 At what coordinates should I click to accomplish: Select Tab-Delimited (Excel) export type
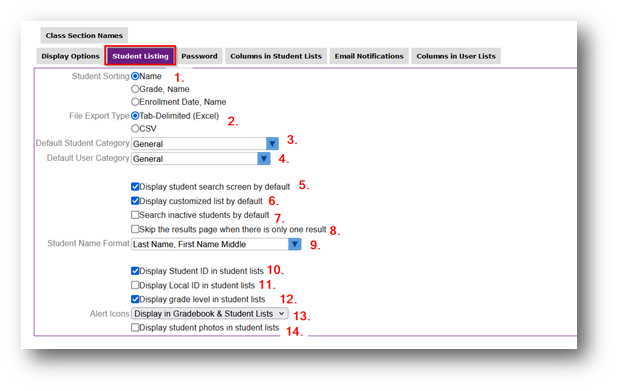point(135,116)
